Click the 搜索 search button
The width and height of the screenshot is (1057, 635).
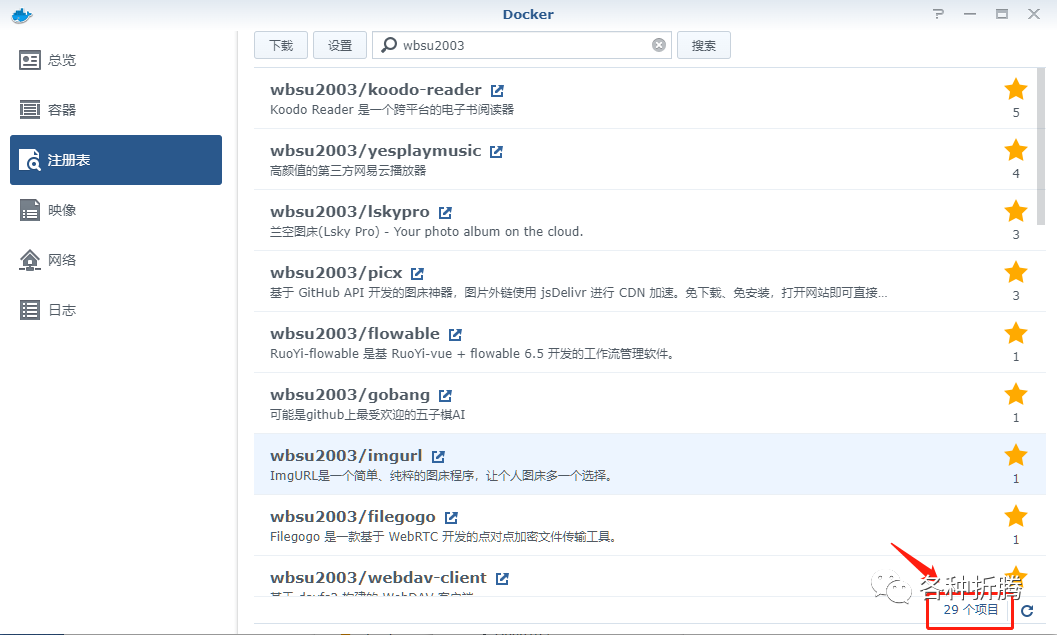(x=704, y=45)
